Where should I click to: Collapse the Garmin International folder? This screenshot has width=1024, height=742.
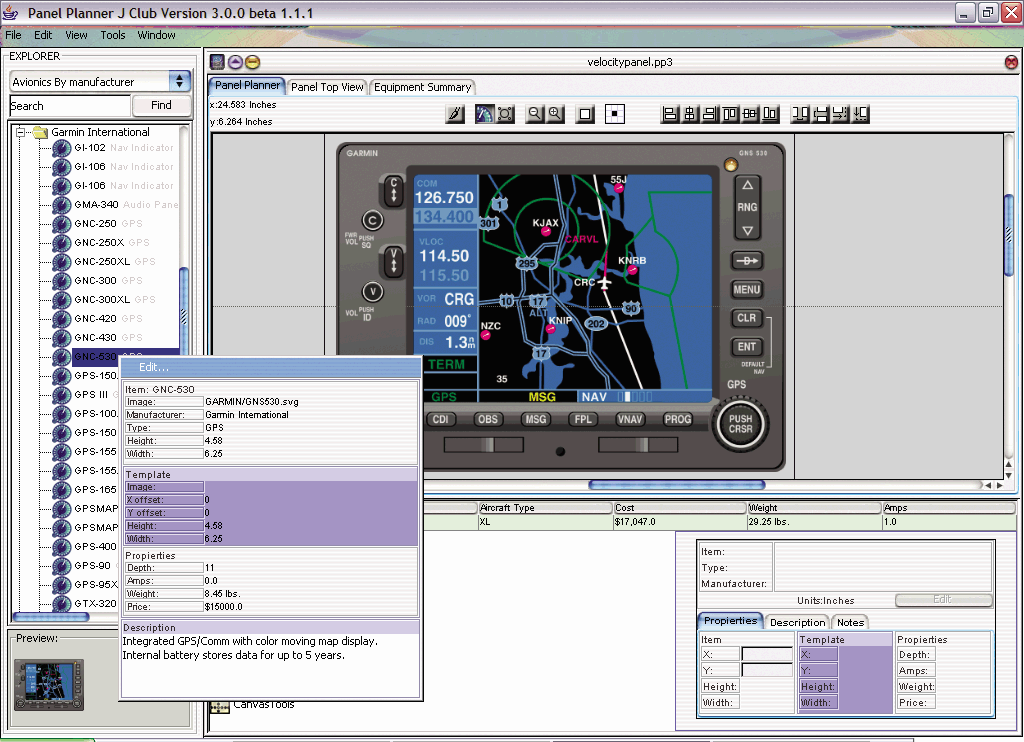click(21, 131)
